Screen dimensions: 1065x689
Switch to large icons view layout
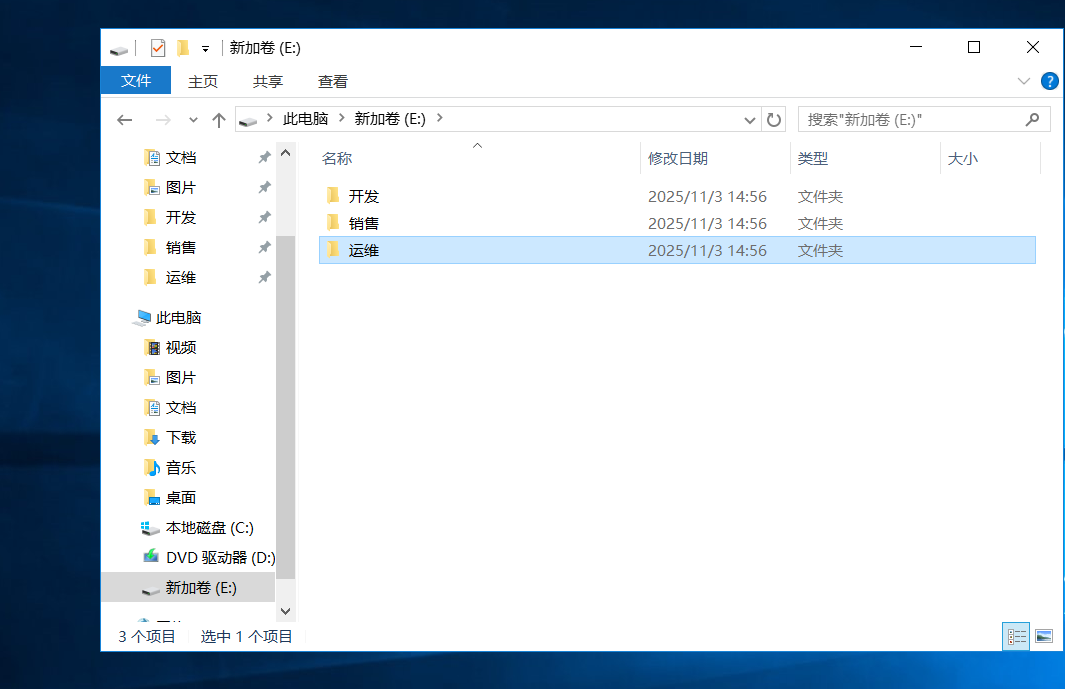pos(1044,637)
